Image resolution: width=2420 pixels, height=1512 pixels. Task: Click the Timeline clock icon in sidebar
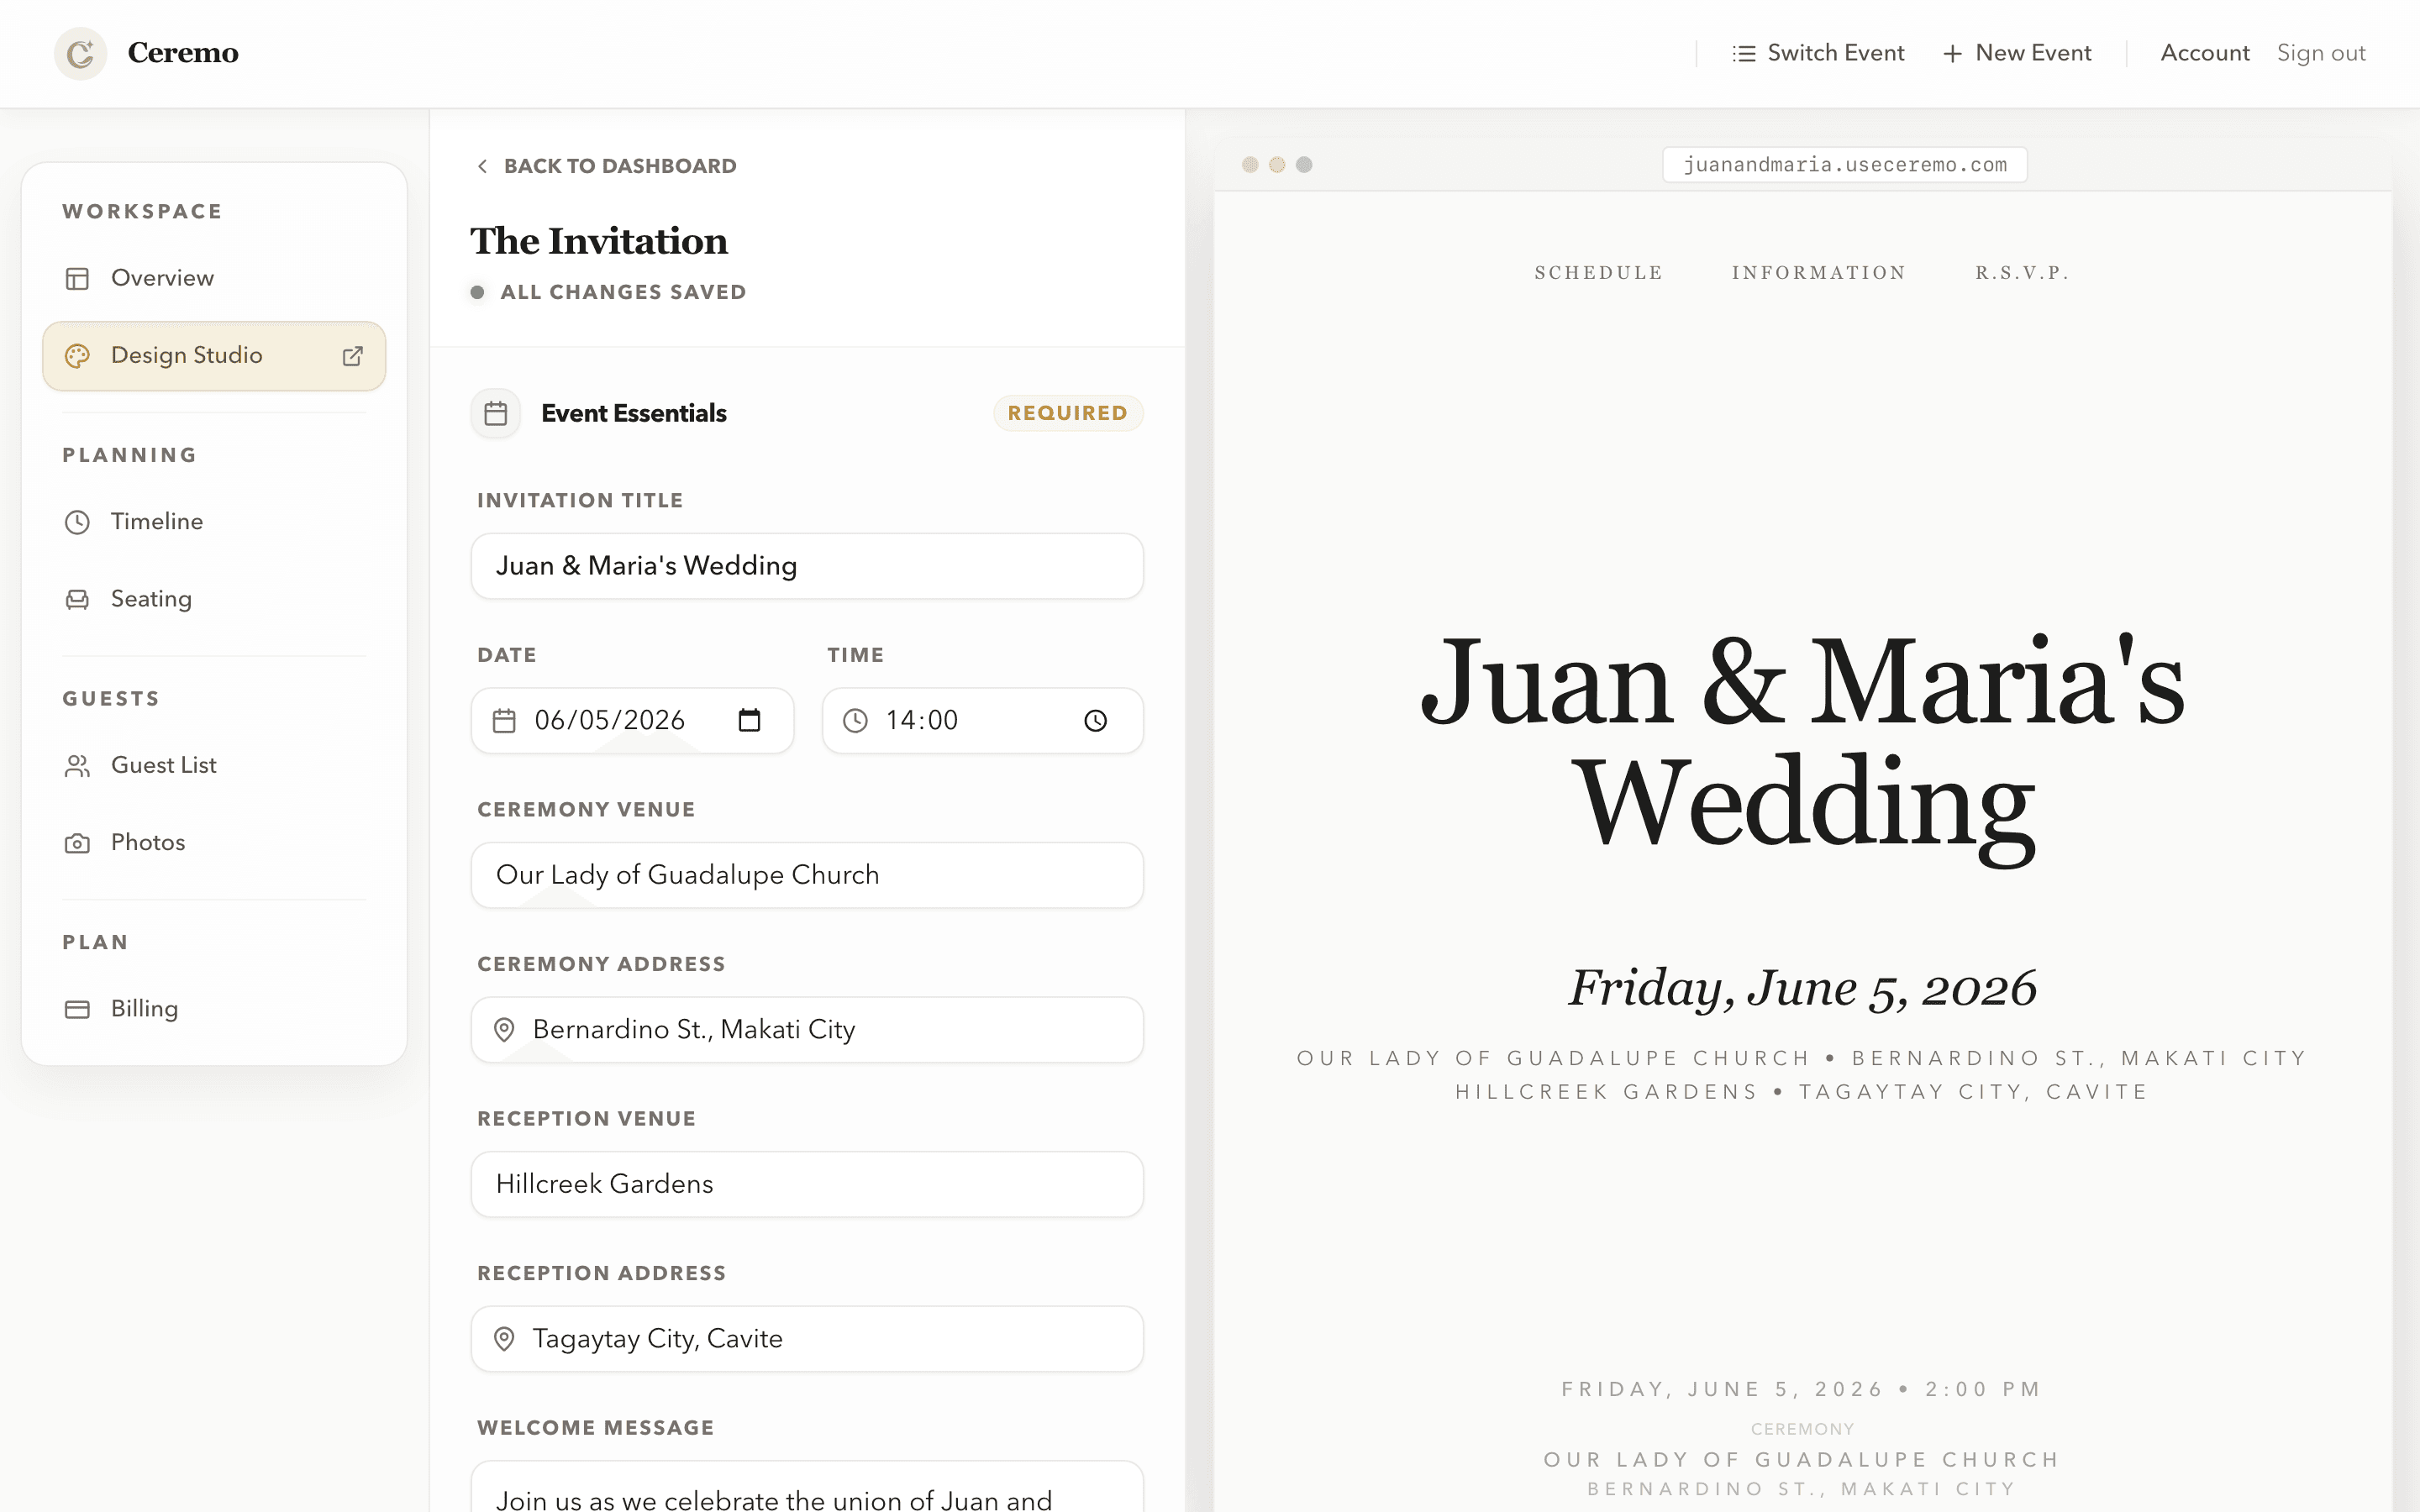tap(77, 522)
